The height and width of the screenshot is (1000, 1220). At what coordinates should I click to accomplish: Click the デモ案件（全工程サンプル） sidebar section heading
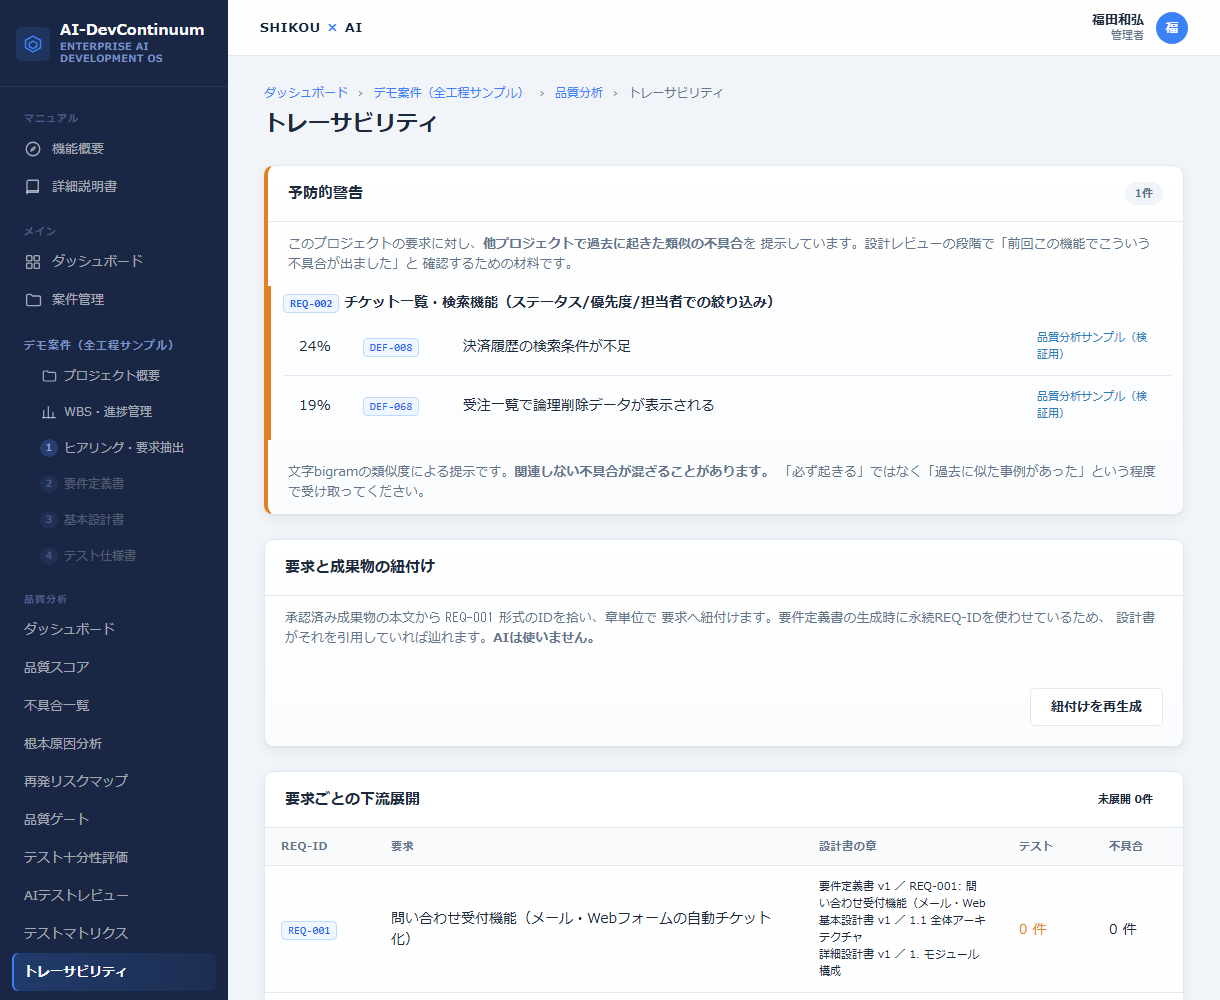tap(99, 345)
